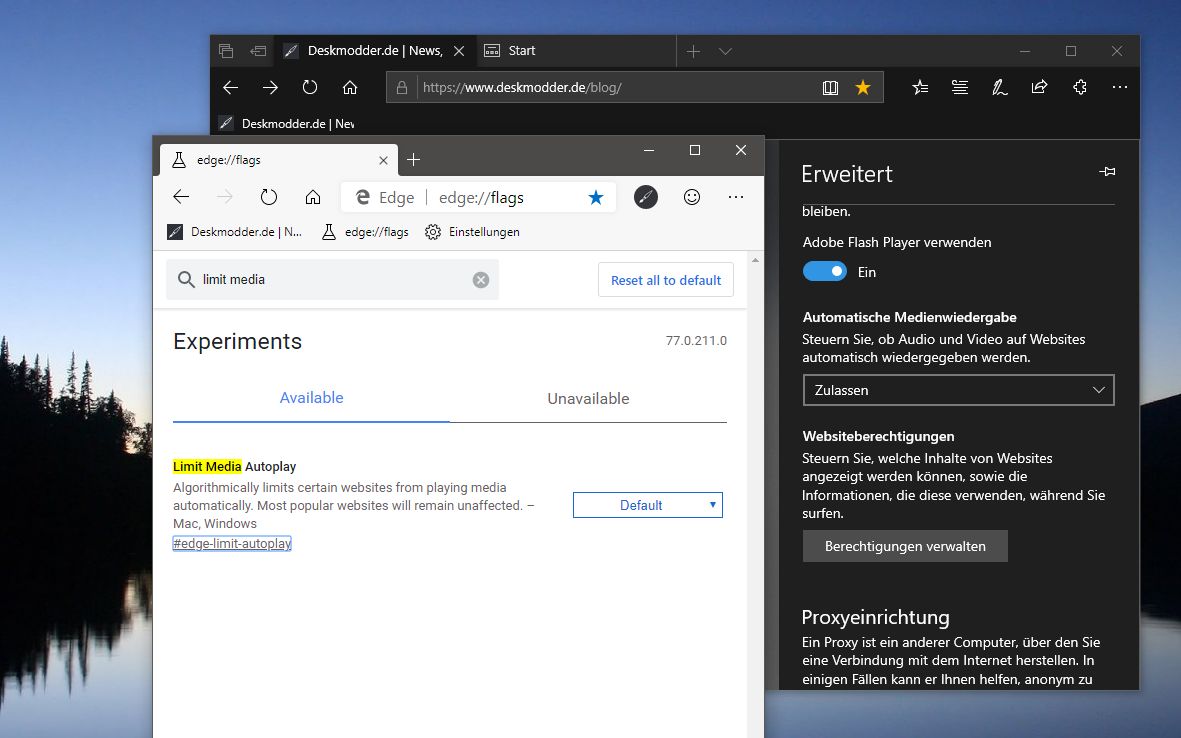Screen dimensions: 1181x738
Task: Open edge://flags bookmark in favorites bar
Action: point(365,232)
